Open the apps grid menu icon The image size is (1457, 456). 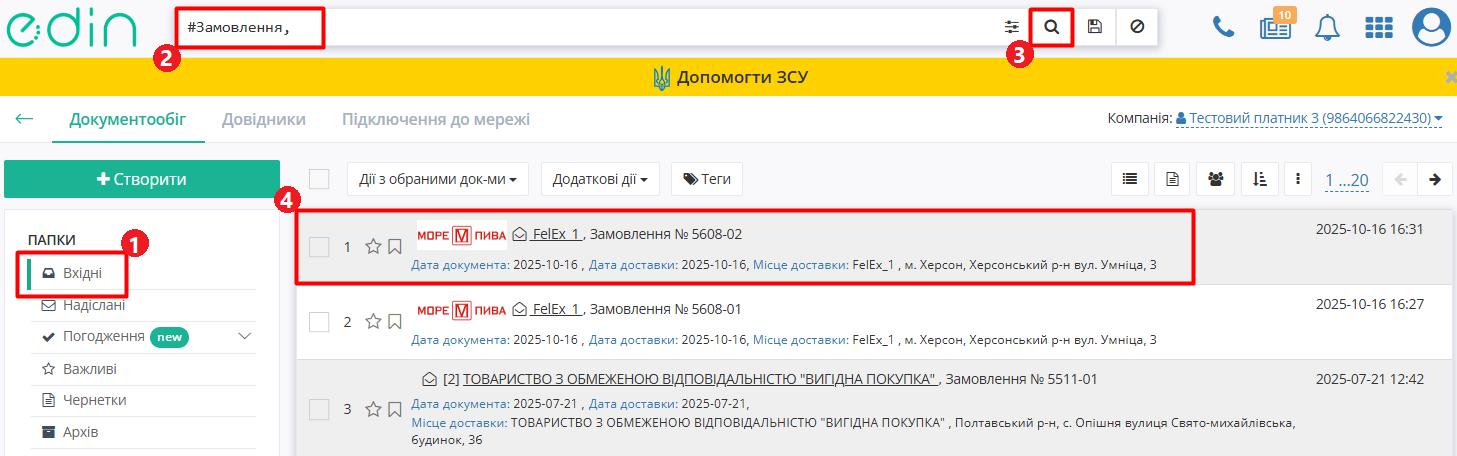pyautogui.click(x=1379, y=27)
